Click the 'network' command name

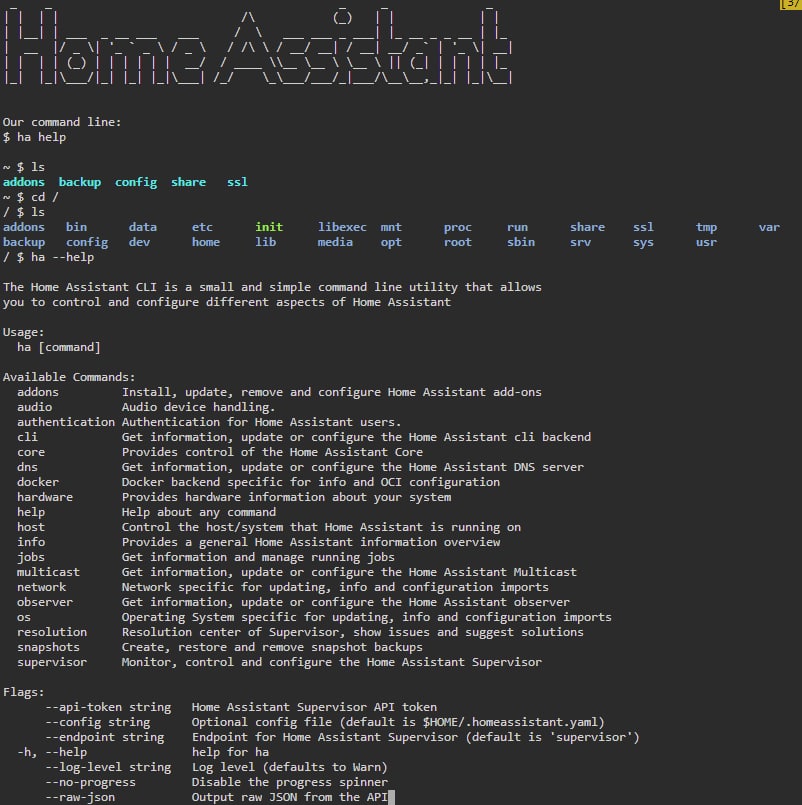(42, 587)
